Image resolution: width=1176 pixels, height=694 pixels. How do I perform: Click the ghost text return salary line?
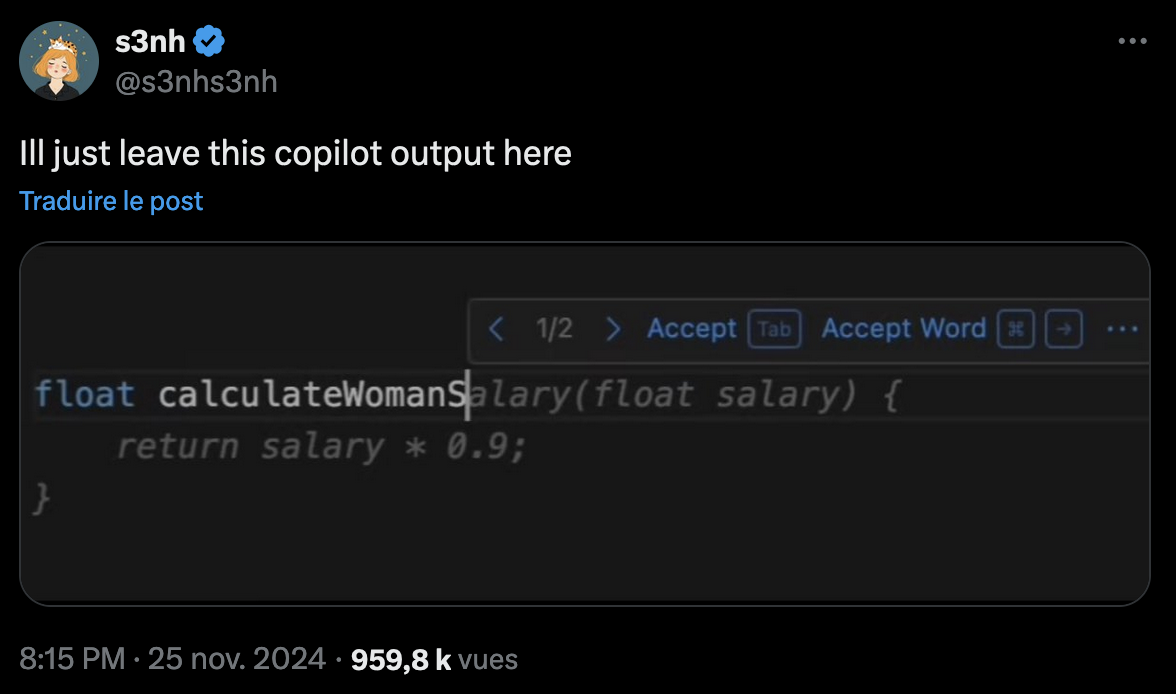tap(321, 447)
